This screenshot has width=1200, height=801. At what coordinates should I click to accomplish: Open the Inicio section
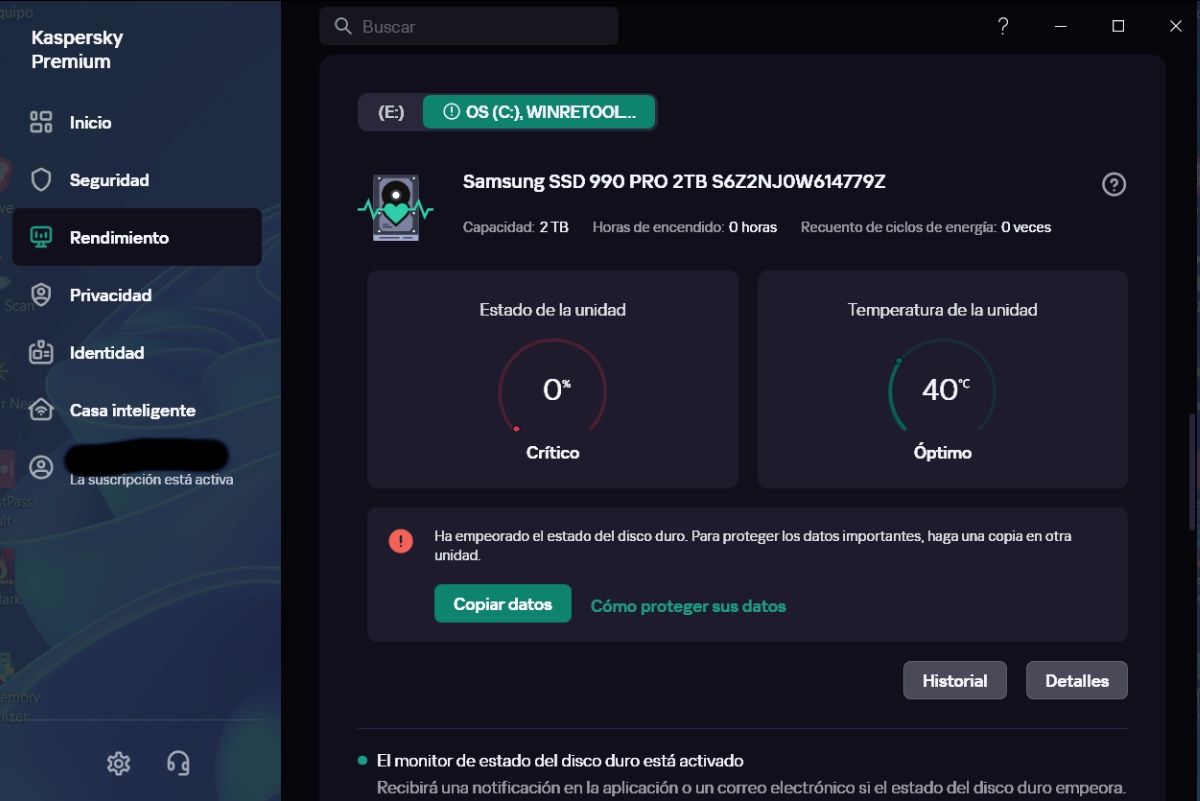[x=136, y=123]
